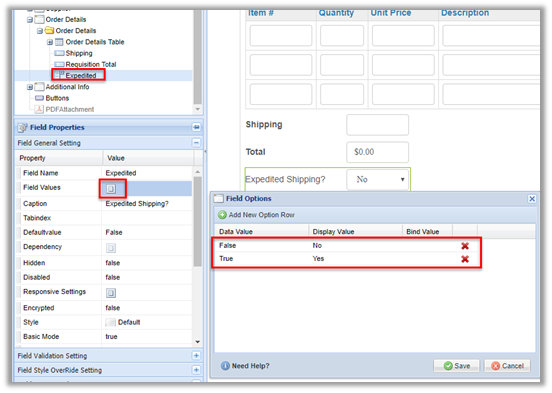Click the Add New Option Row icon

222,215
